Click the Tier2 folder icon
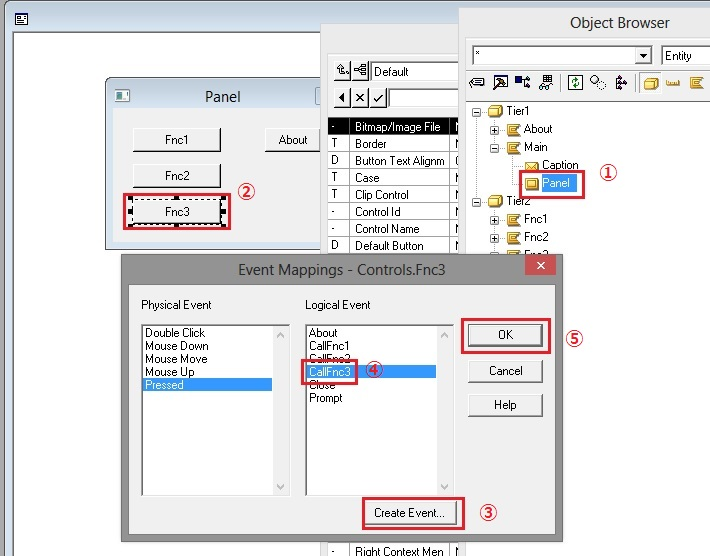Screen dimensions: 710x556 point(495,201)
